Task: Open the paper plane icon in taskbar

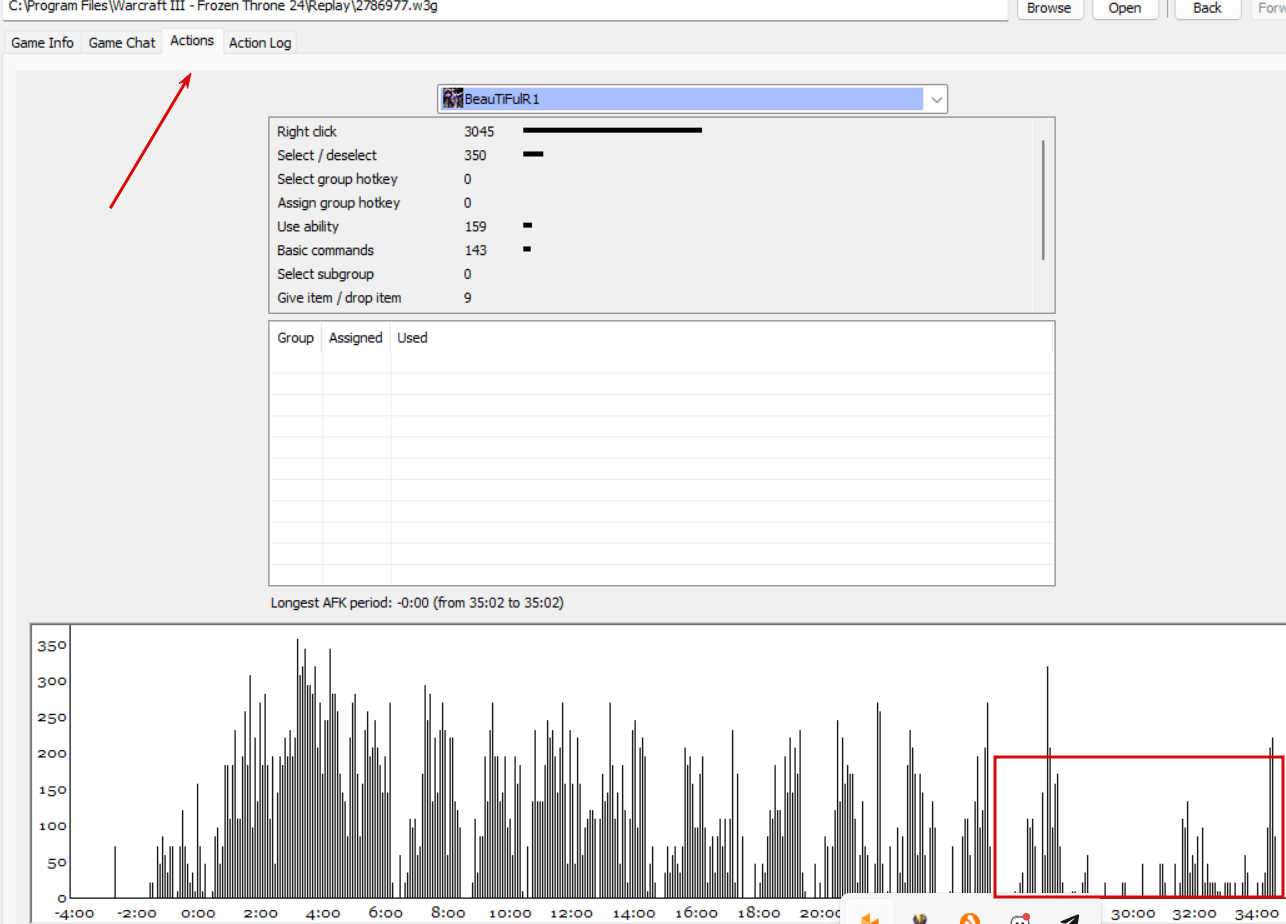Action: tap(1070, 918)
